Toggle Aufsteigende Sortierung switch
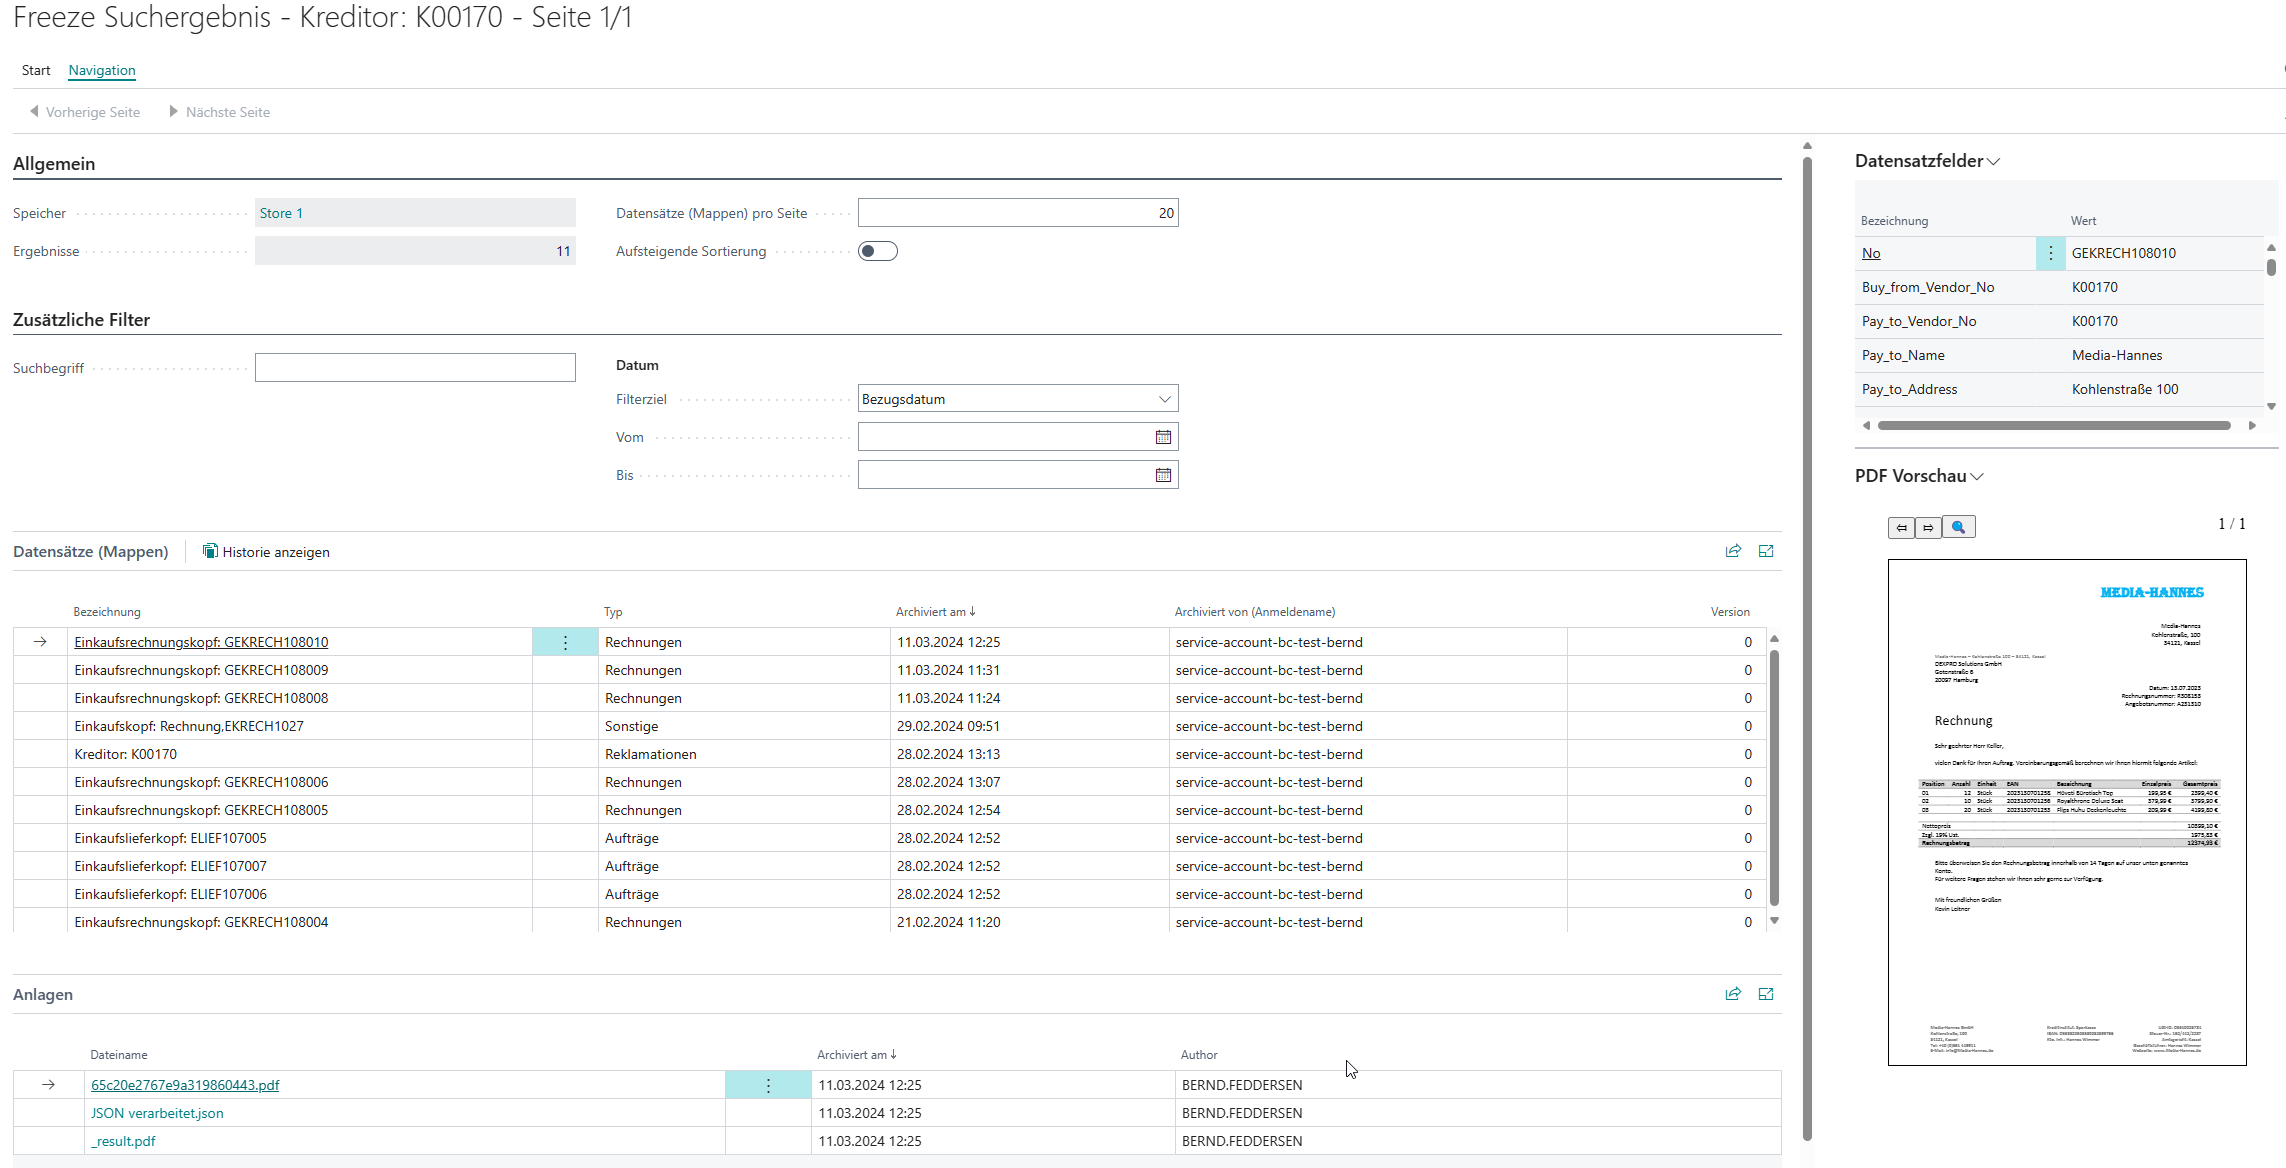This screenshot has width=2286, height=1168. pyautogui.click(x=878, y=251)
